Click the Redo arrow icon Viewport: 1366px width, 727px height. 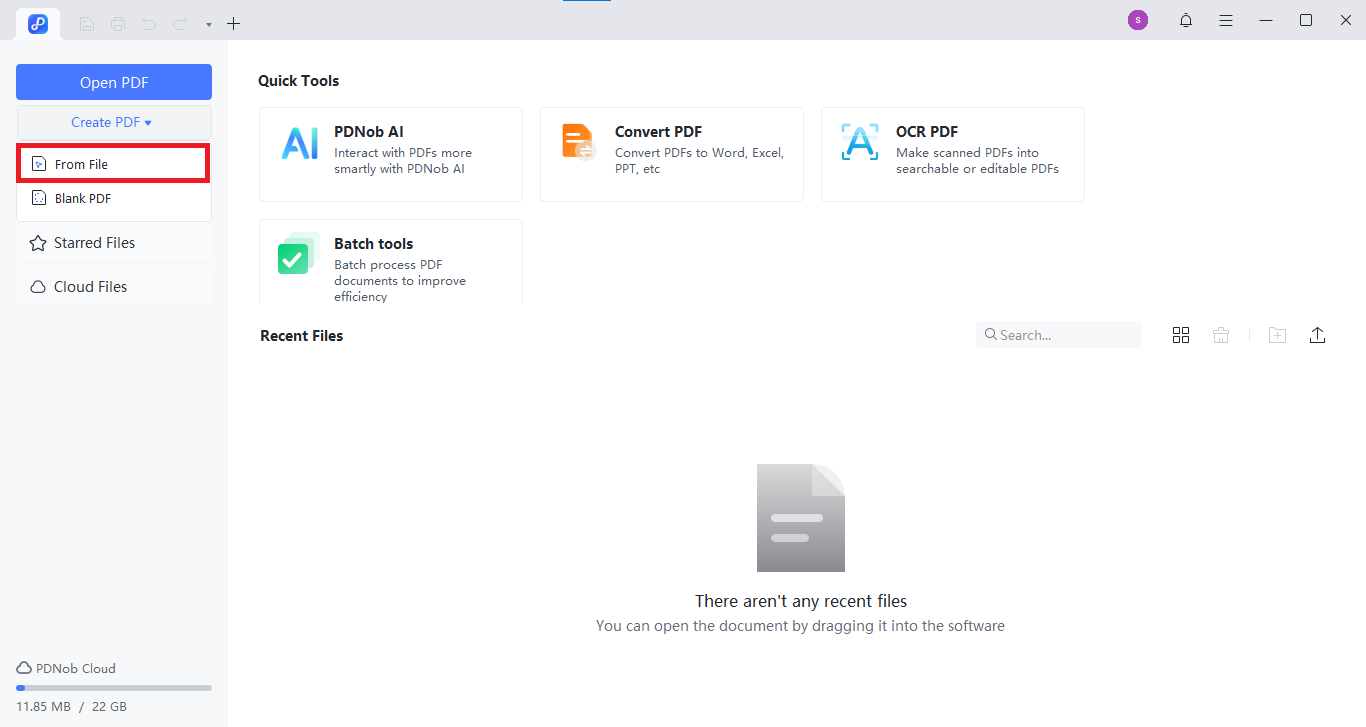pos(178,23)
